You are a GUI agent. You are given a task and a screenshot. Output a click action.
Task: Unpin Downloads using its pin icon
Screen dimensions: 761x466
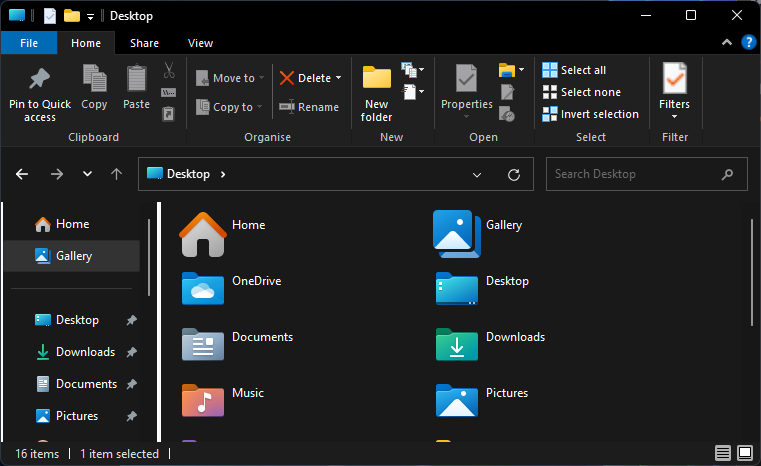(x=132, y=352)
